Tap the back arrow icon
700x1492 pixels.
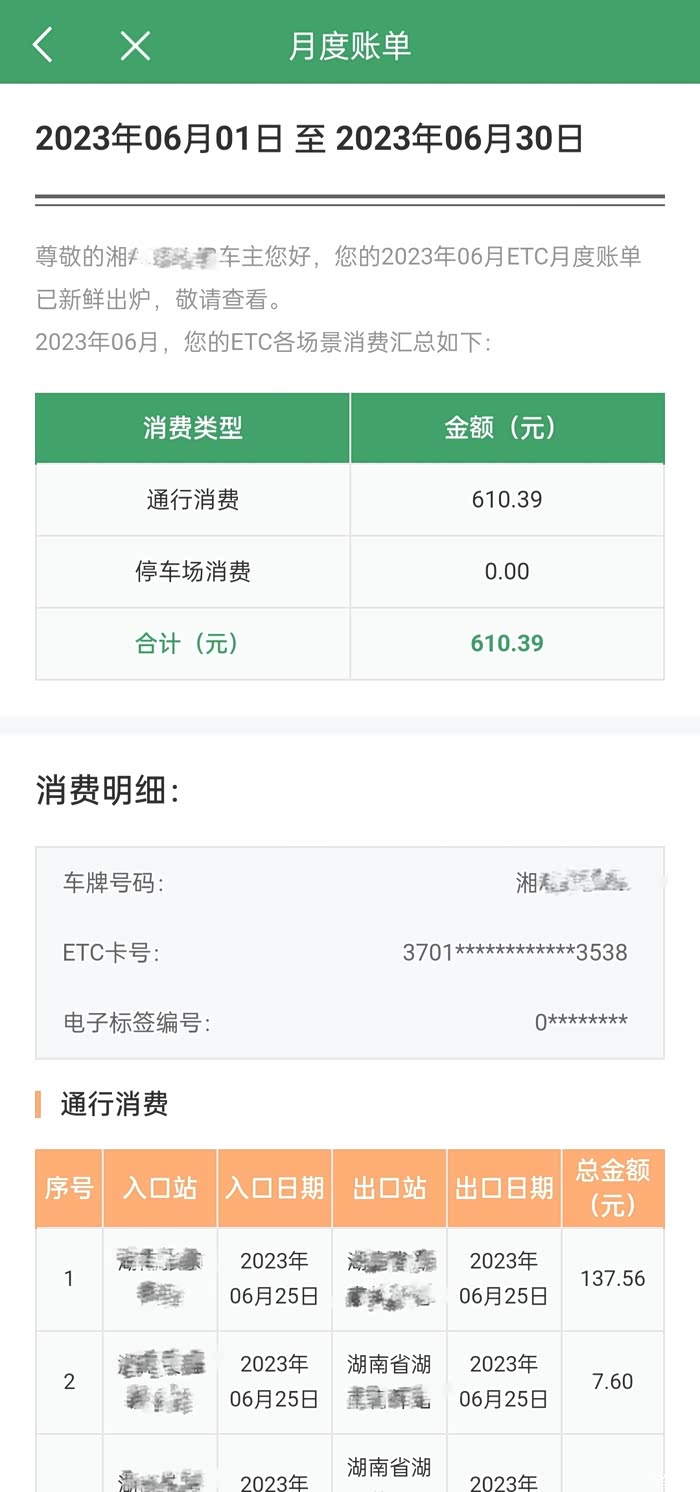(x=43, y=45)
